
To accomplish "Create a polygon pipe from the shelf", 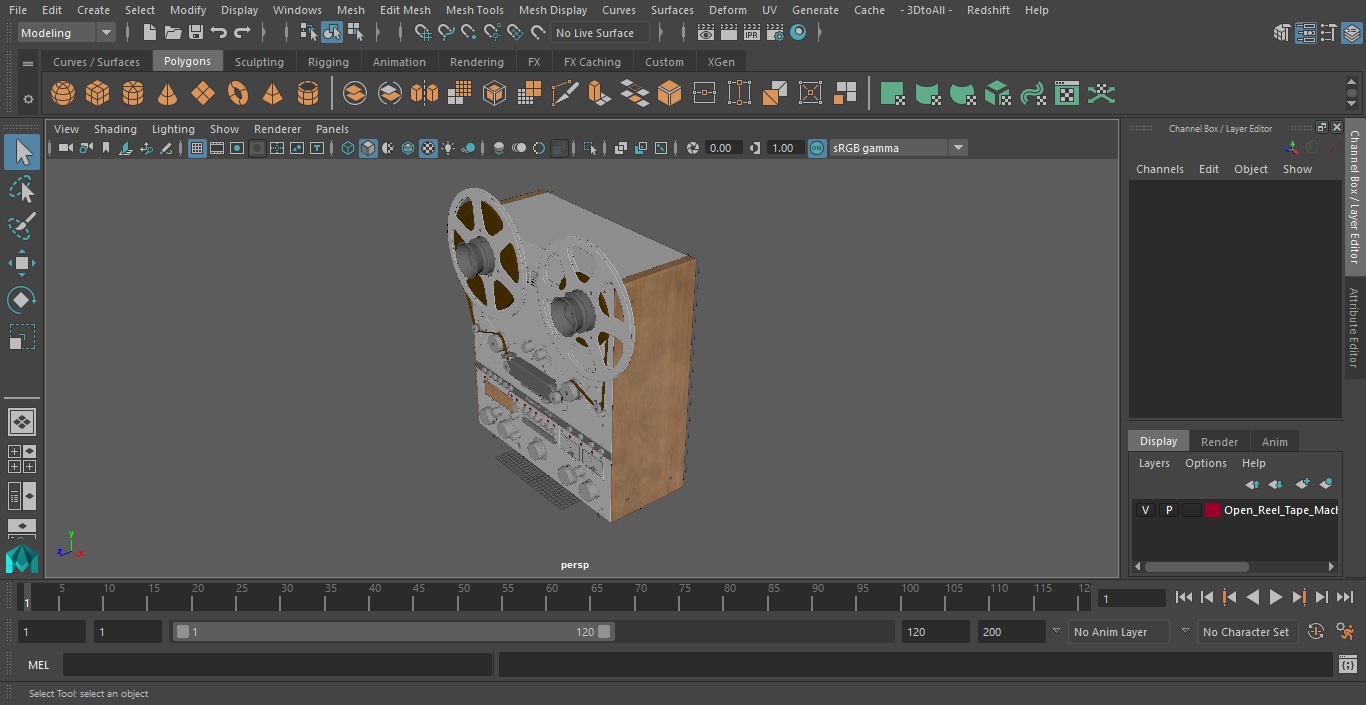I will click(308, 94).
